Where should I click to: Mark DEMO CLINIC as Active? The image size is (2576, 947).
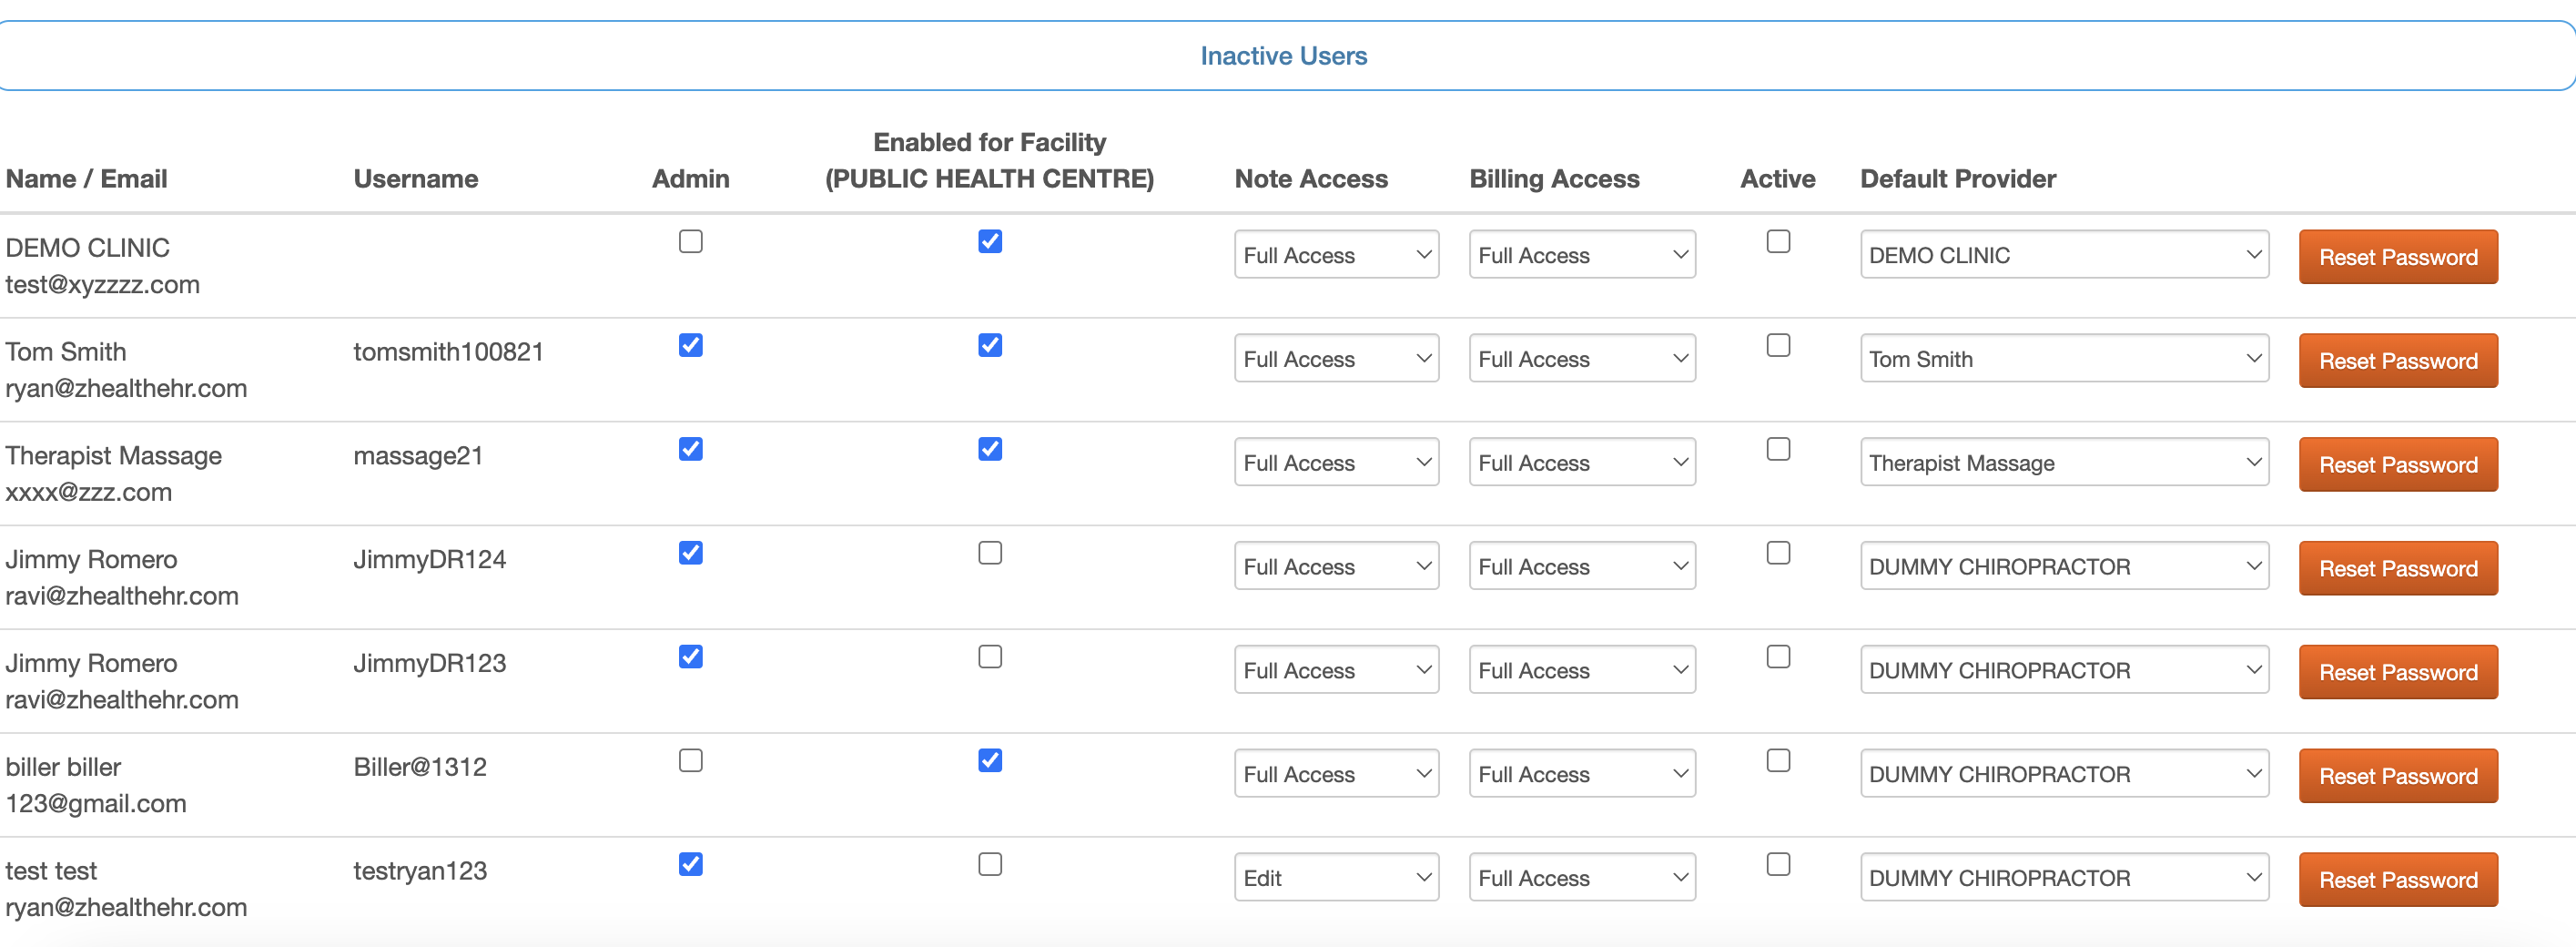(1778, 242)
